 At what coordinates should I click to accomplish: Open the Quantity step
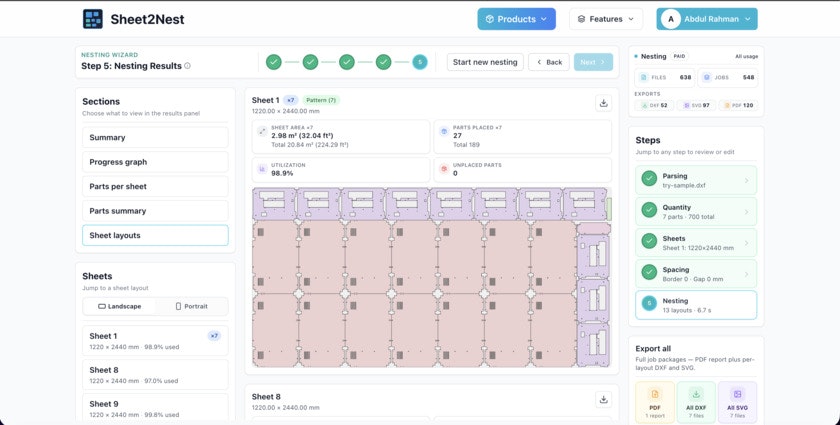tap(696, 211)
